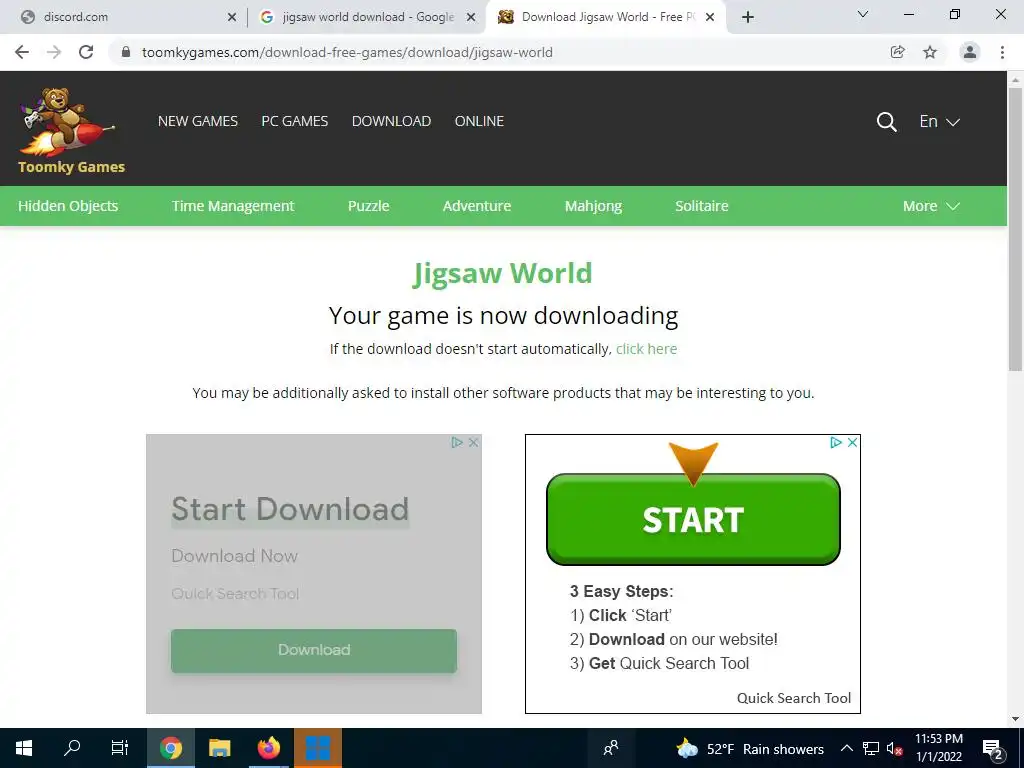This screenshot has height=768, width=1024.
Task: Select Hidden Objects category
Action: coord(68,206)
